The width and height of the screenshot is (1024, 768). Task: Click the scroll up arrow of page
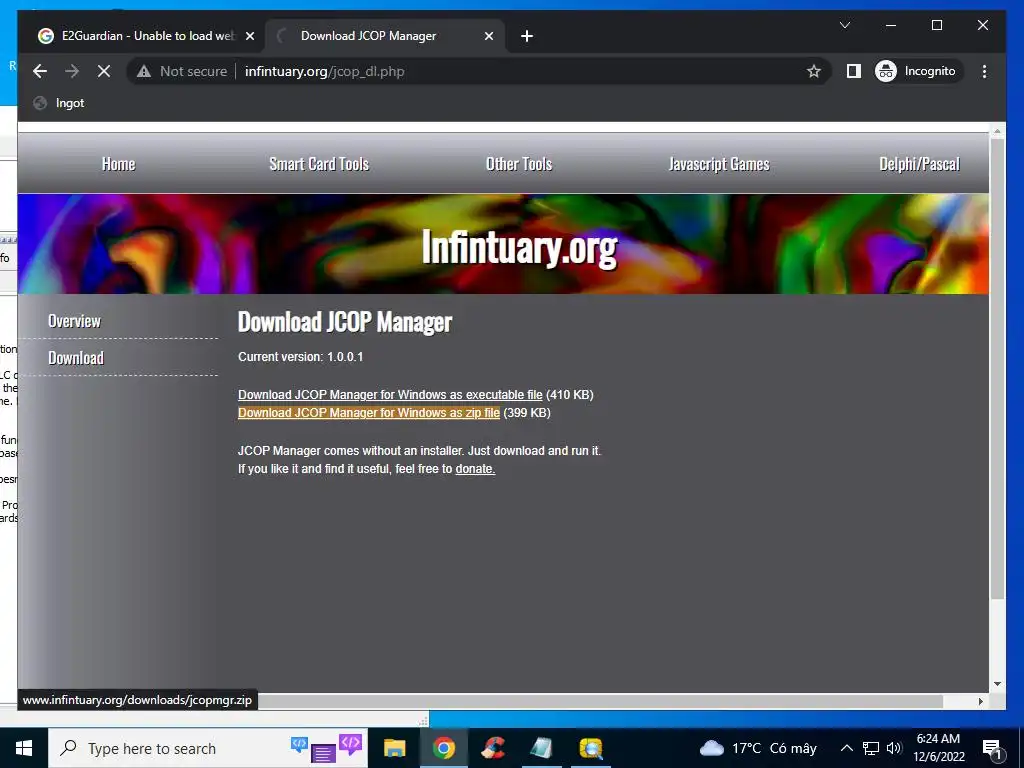click(997, 132)
